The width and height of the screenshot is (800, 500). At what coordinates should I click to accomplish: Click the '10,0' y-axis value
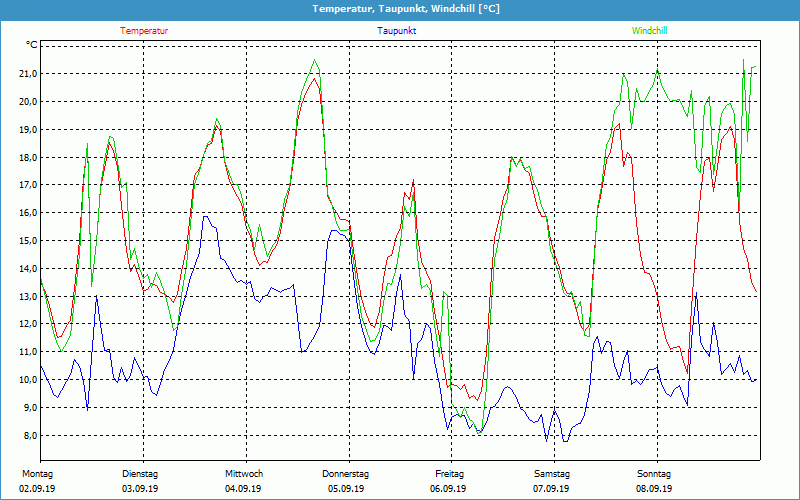point(28,380)
